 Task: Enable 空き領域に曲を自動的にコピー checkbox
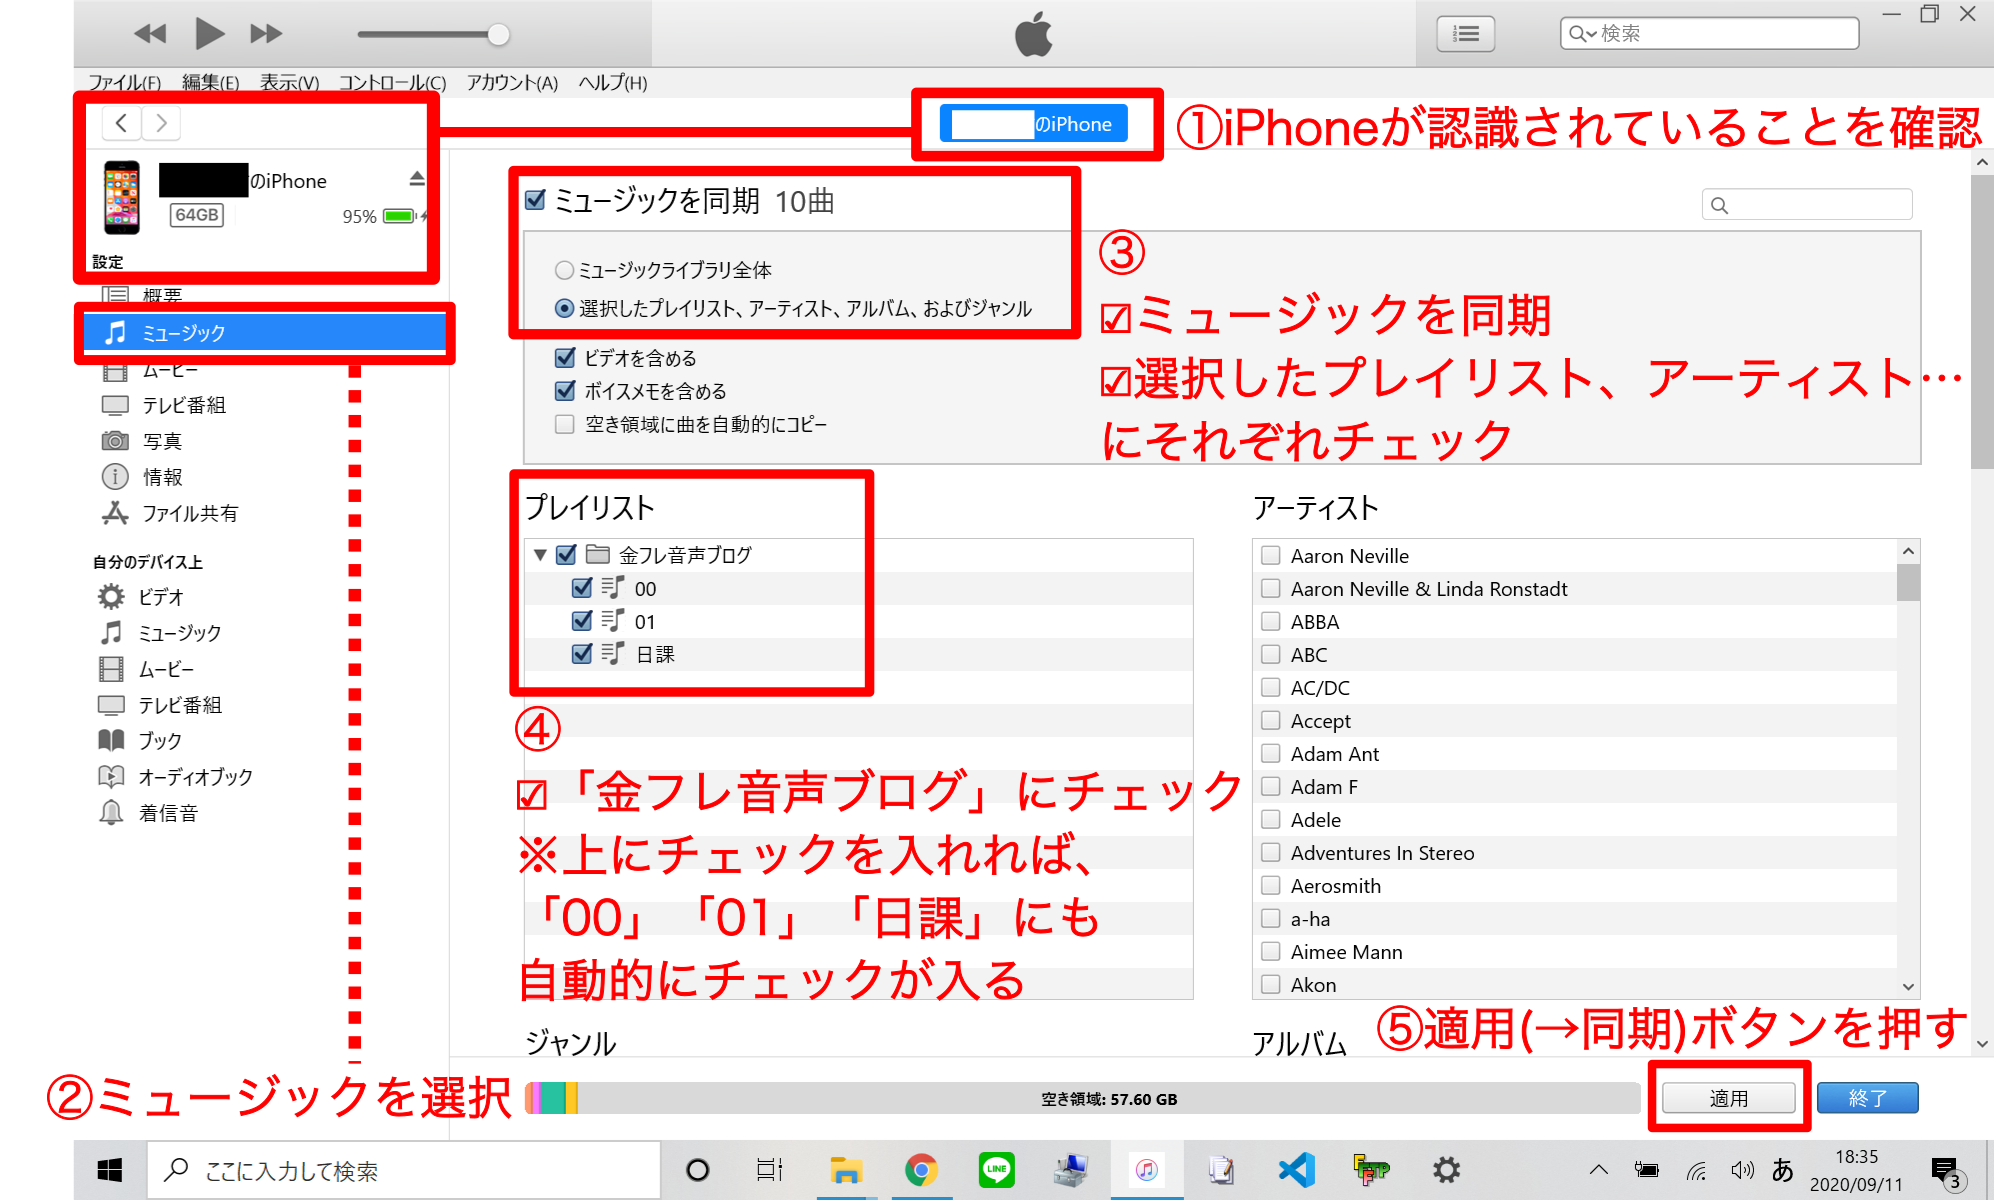coord(565,424)
